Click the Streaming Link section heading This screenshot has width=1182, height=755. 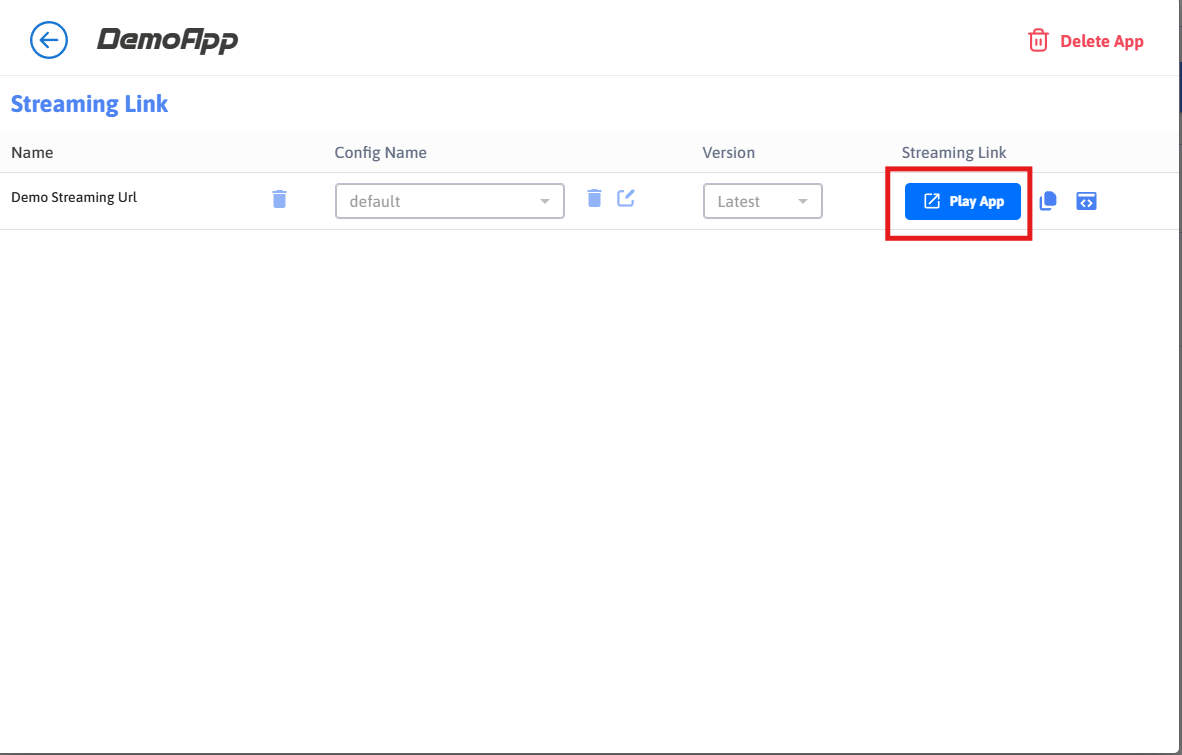[89, 104]
